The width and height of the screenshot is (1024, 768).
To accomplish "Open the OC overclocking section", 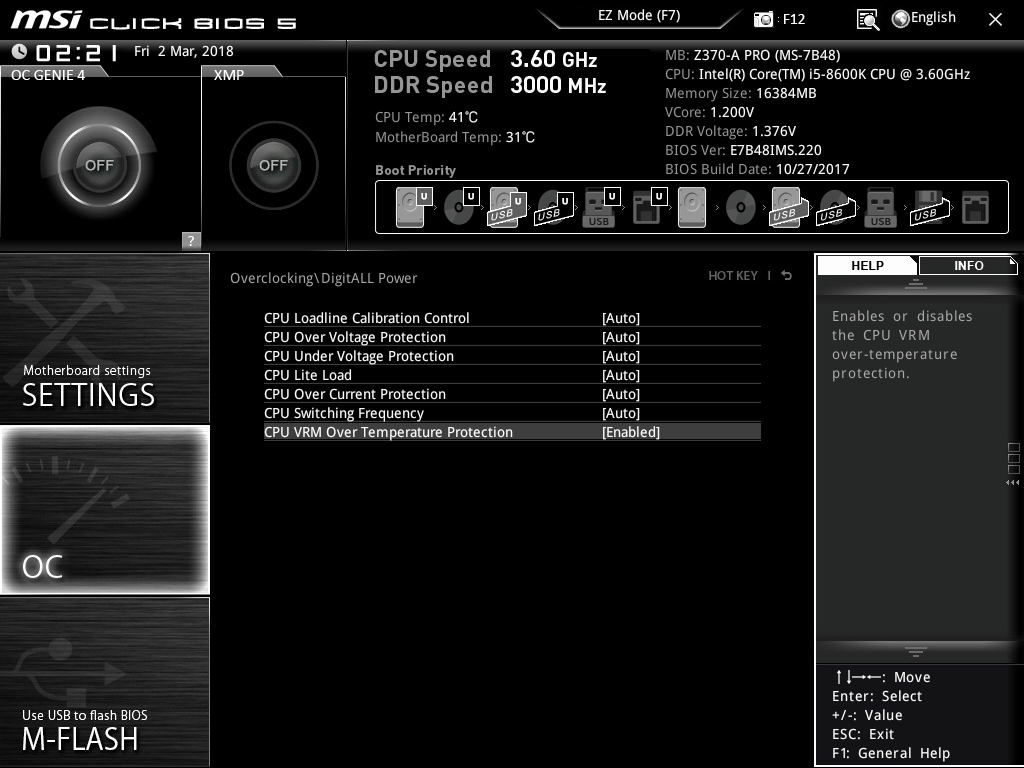I will coord(104,509).
